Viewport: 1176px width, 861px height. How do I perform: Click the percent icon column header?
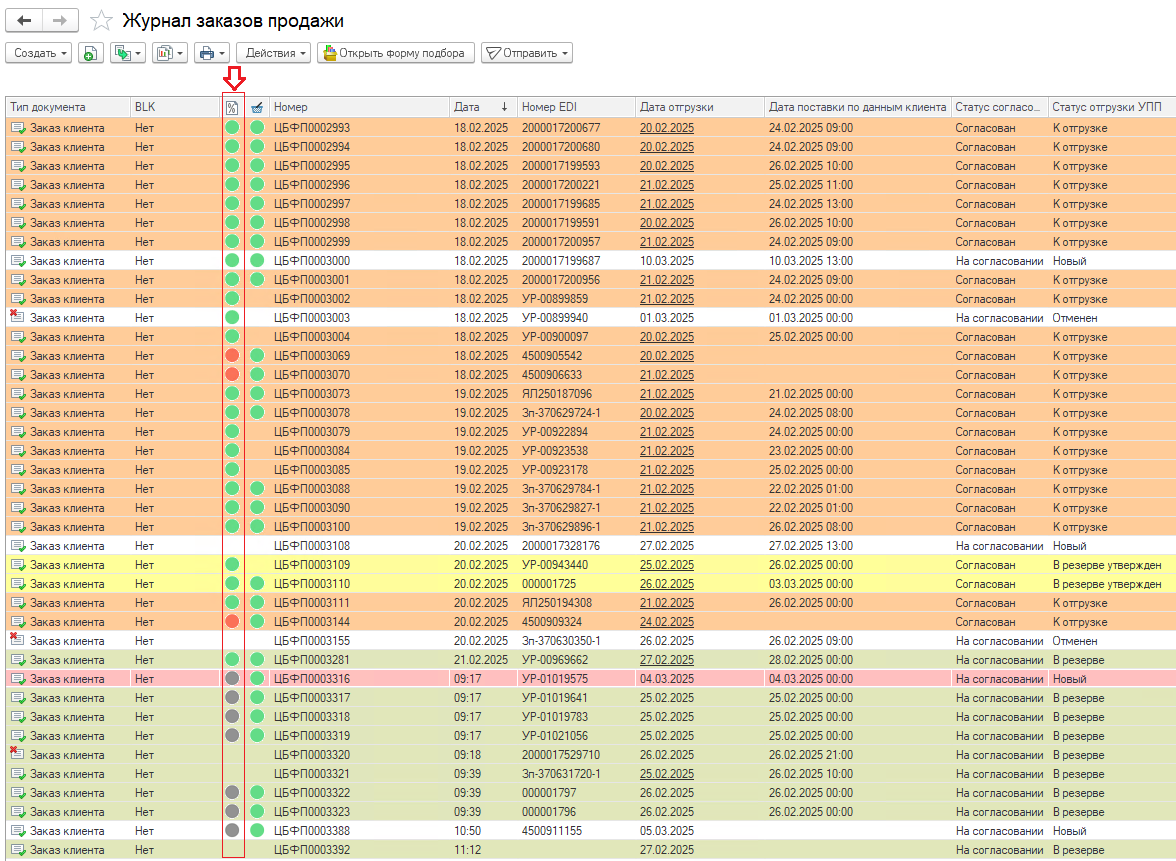[x=232, y=107]
